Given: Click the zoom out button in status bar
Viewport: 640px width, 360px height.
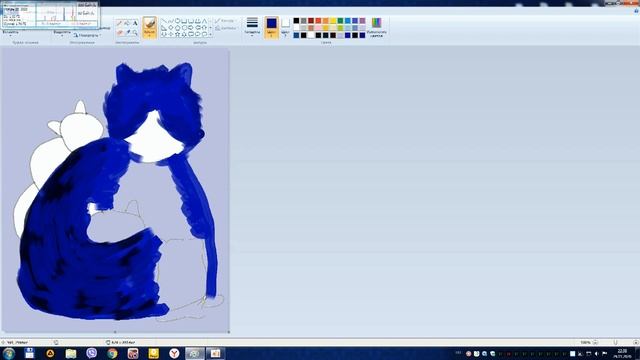Looking at the screenshot, I should tap(595, 342).
